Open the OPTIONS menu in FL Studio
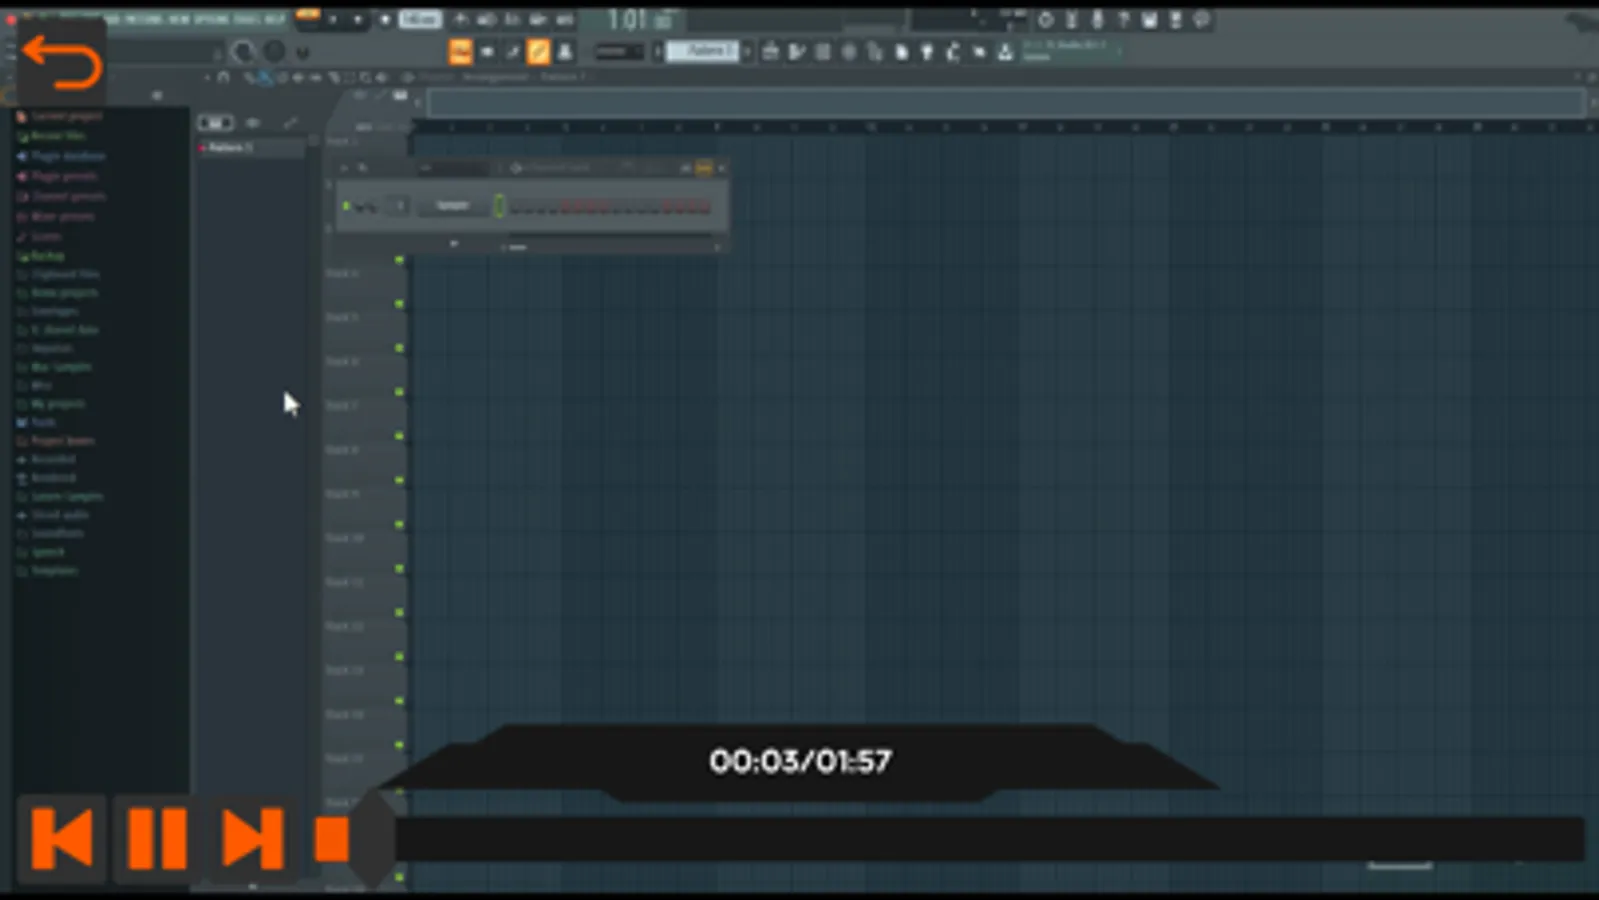 pyautogui.click(x=212, y=19)
